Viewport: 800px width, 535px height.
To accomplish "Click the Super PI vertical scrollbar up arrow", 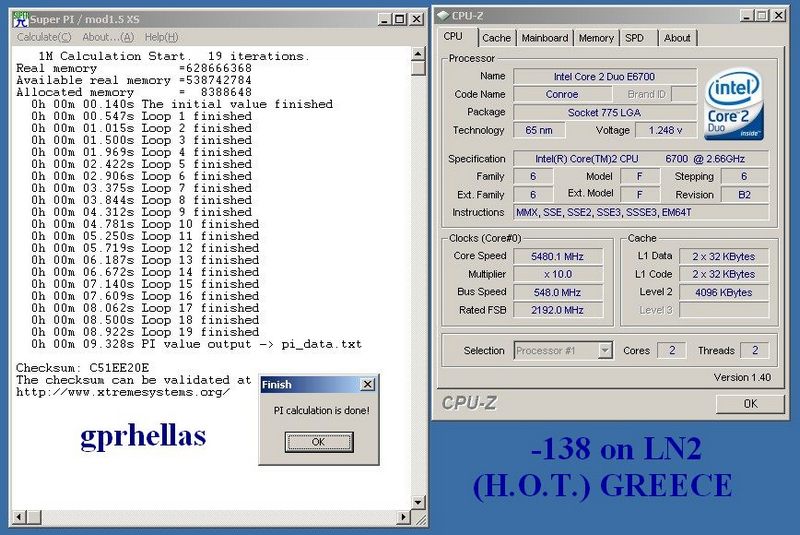I will [418, 53].
